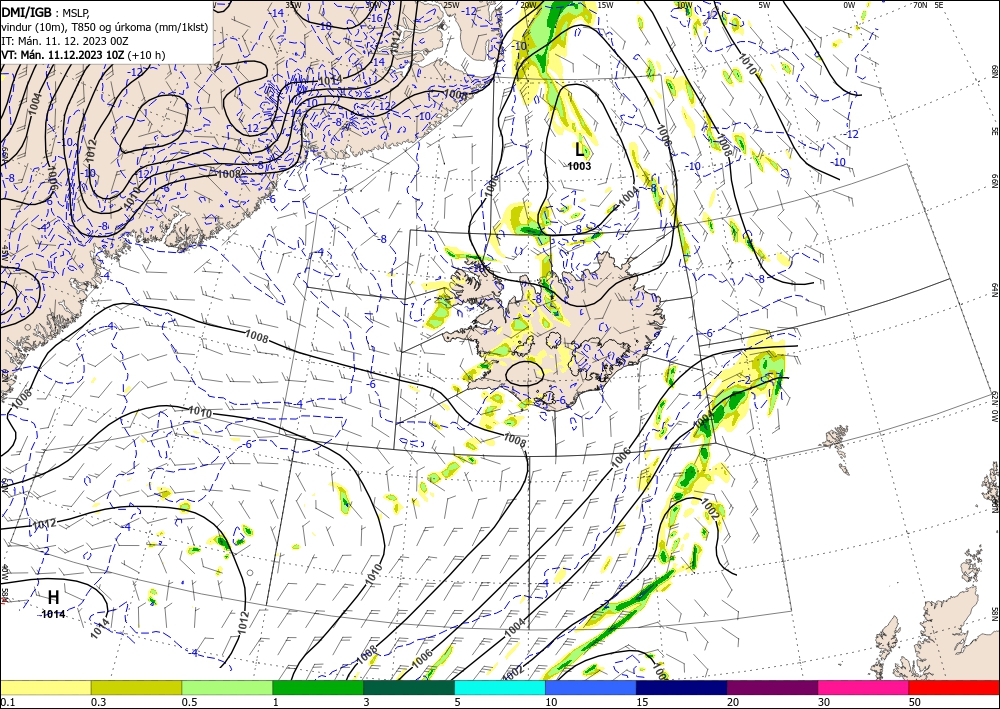Click the '0W' longitude label at top
Image resolution: width=1000 pixels, height=709 pixels.
pyautogui.click(x=849, y=5)
